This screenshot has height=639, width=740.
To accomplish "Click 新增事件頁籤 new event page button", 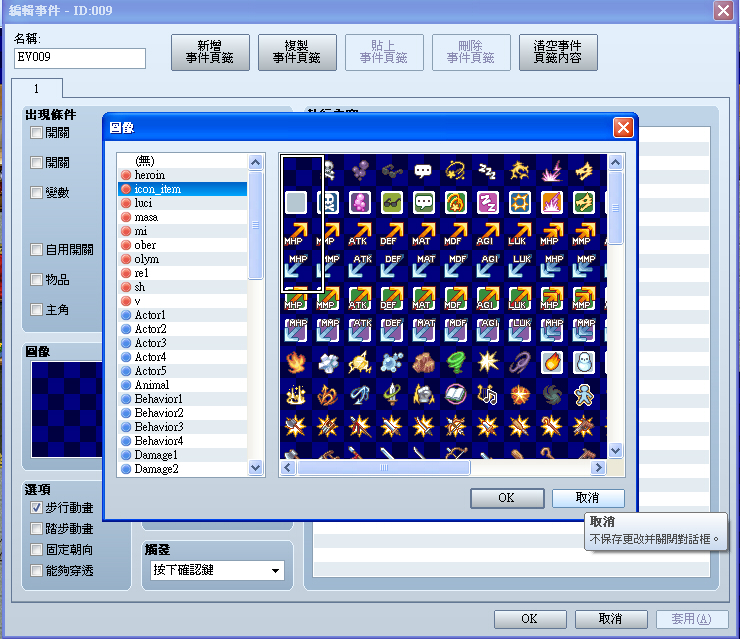I will coord(210,52).
